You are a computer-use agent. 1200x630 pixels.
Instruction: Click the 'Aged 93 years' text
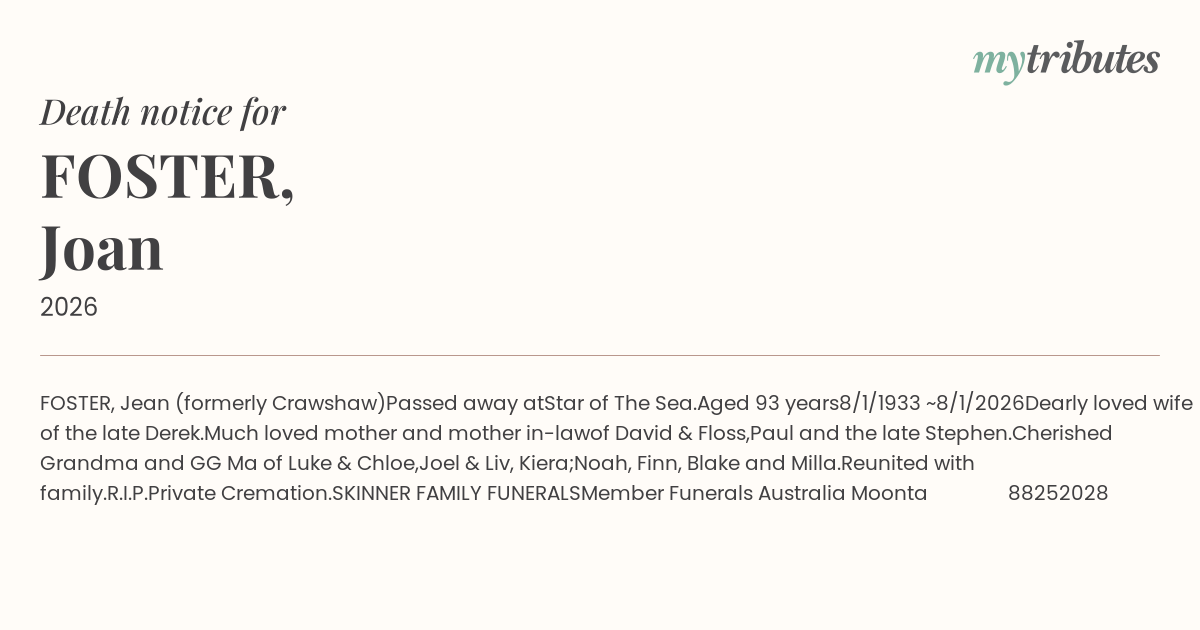(767, 403)
